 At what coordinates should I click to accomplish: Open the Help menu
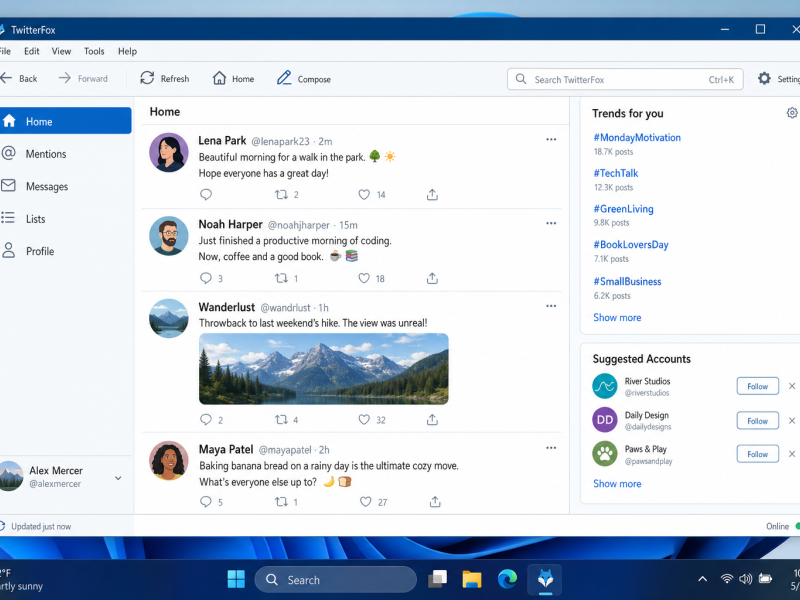pos(128,51)
